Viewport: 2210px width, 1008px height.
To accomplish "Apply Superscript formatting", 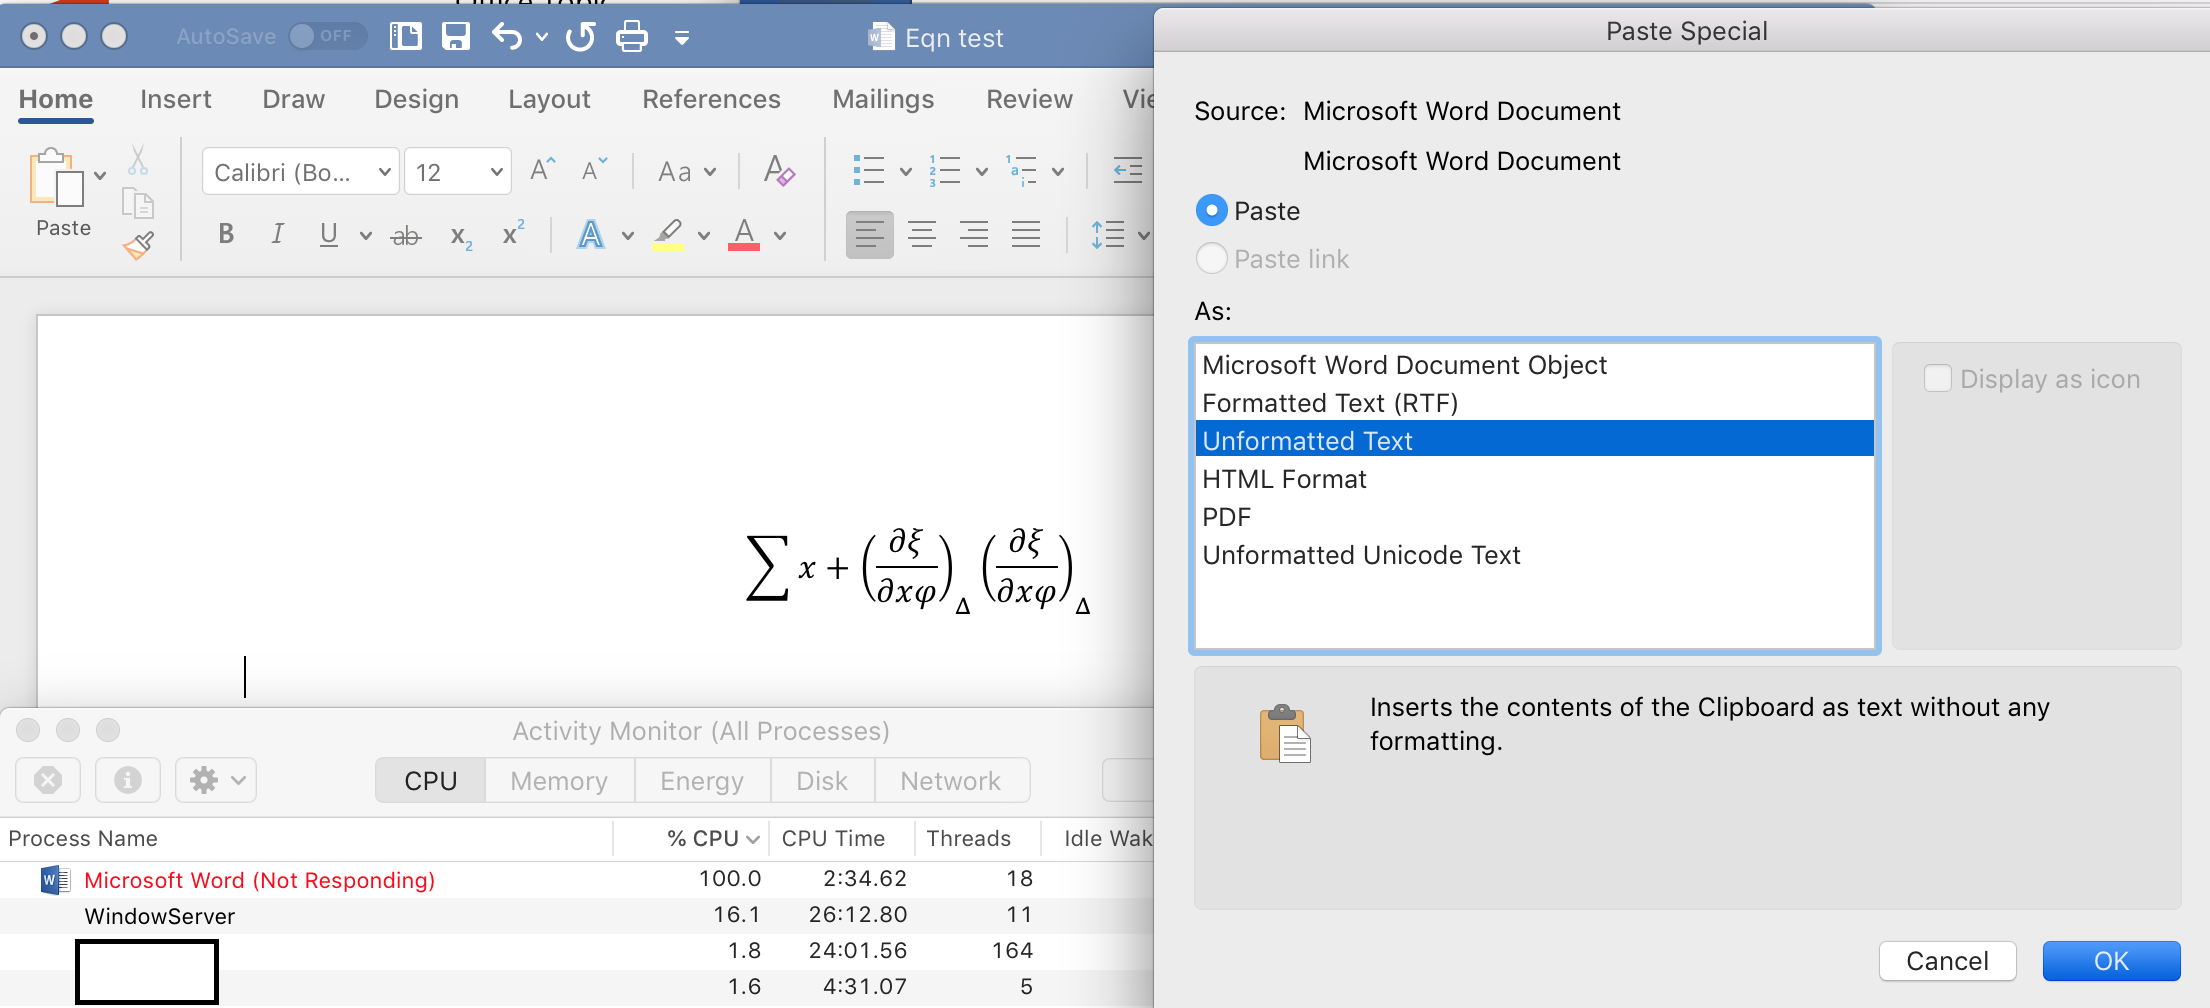I will click(x=513, y=233).
